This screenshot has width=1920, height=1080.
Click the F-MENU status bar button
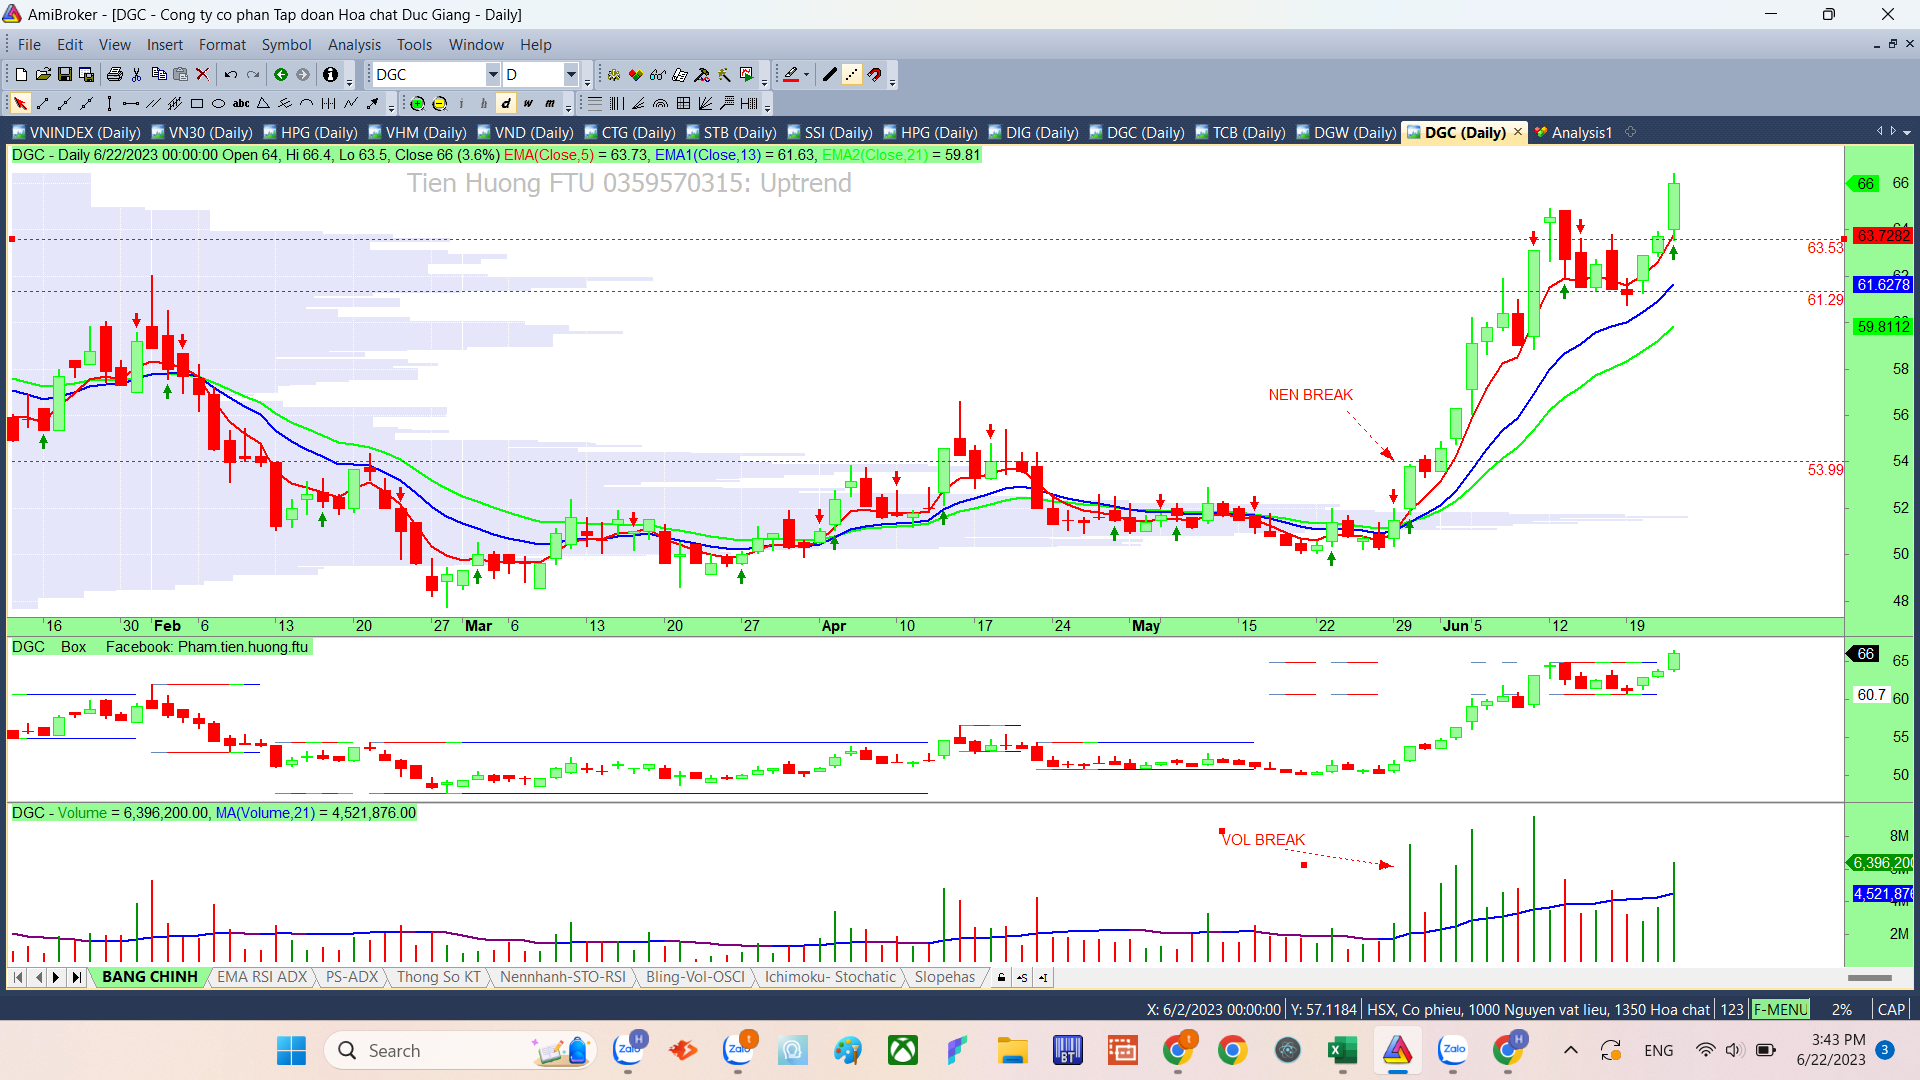[x=1780, y=1010]
